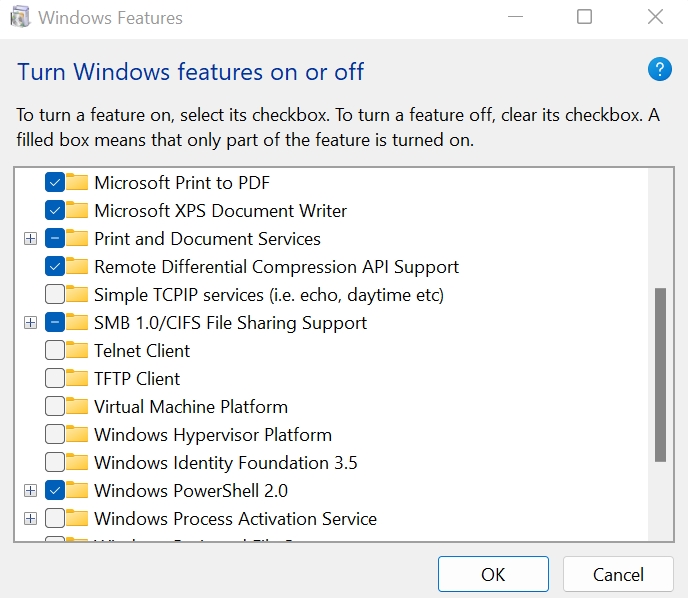The height and width of the screenshot is (598, 688).
Task: Click the blue help question mark icon
Action: [x=659, y=69]
